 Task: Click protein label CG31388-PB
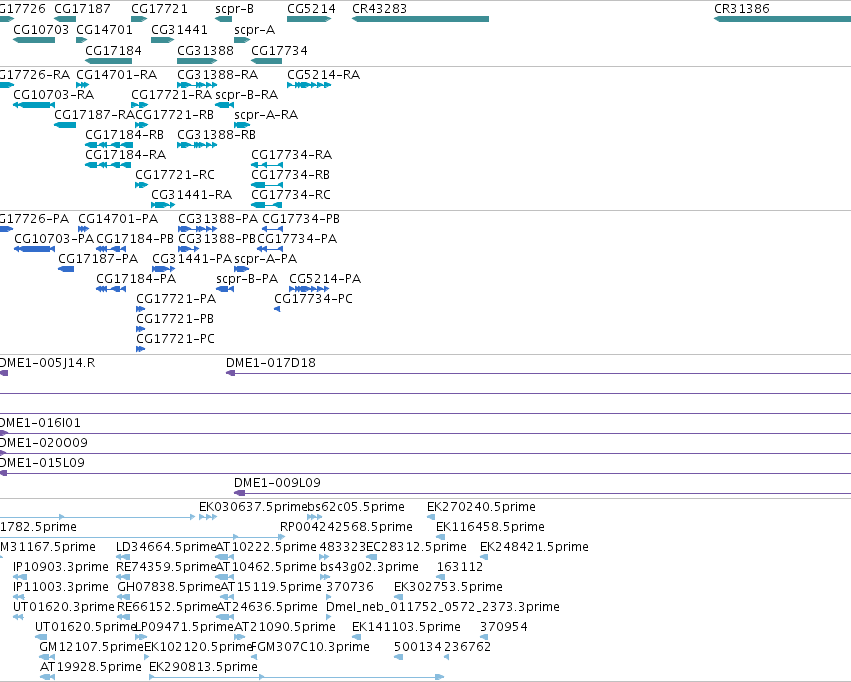pos(217,239)
